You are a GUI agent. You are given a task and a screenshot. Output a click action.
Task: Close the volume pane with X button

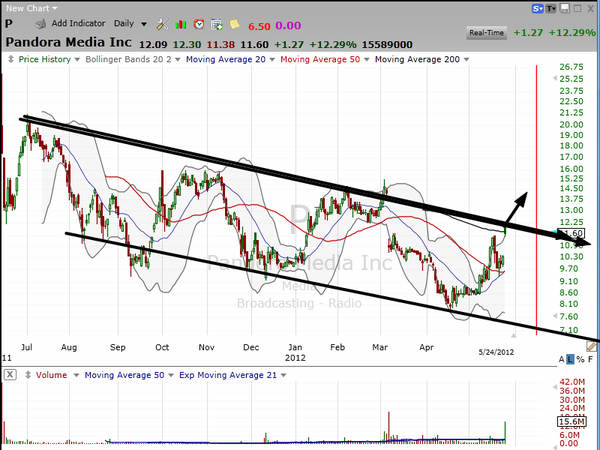[9, 374]
